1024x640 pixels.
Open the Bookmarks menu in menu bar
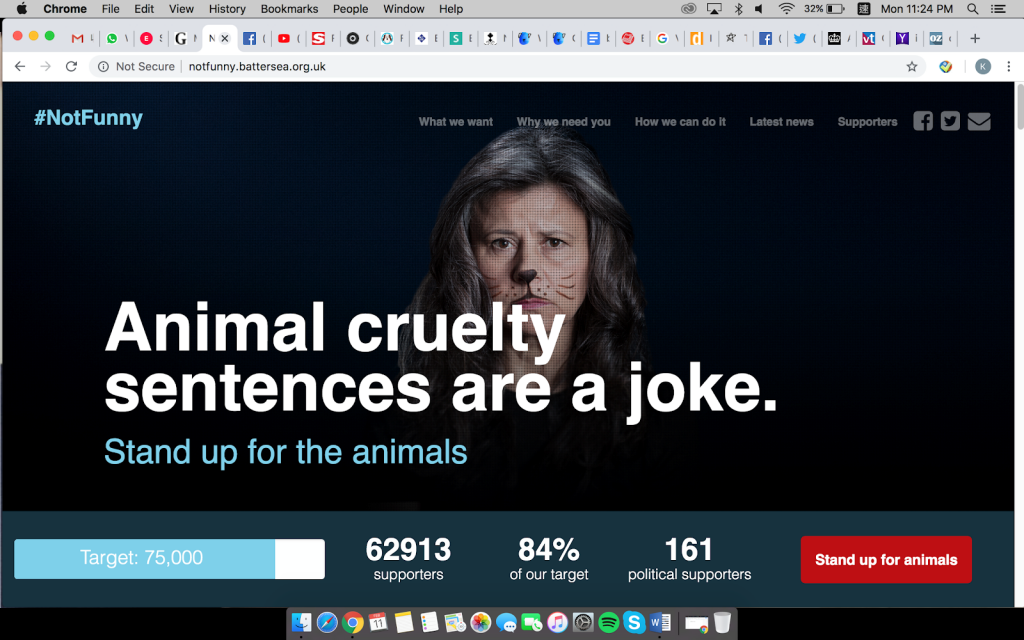(x=289, y=8)
